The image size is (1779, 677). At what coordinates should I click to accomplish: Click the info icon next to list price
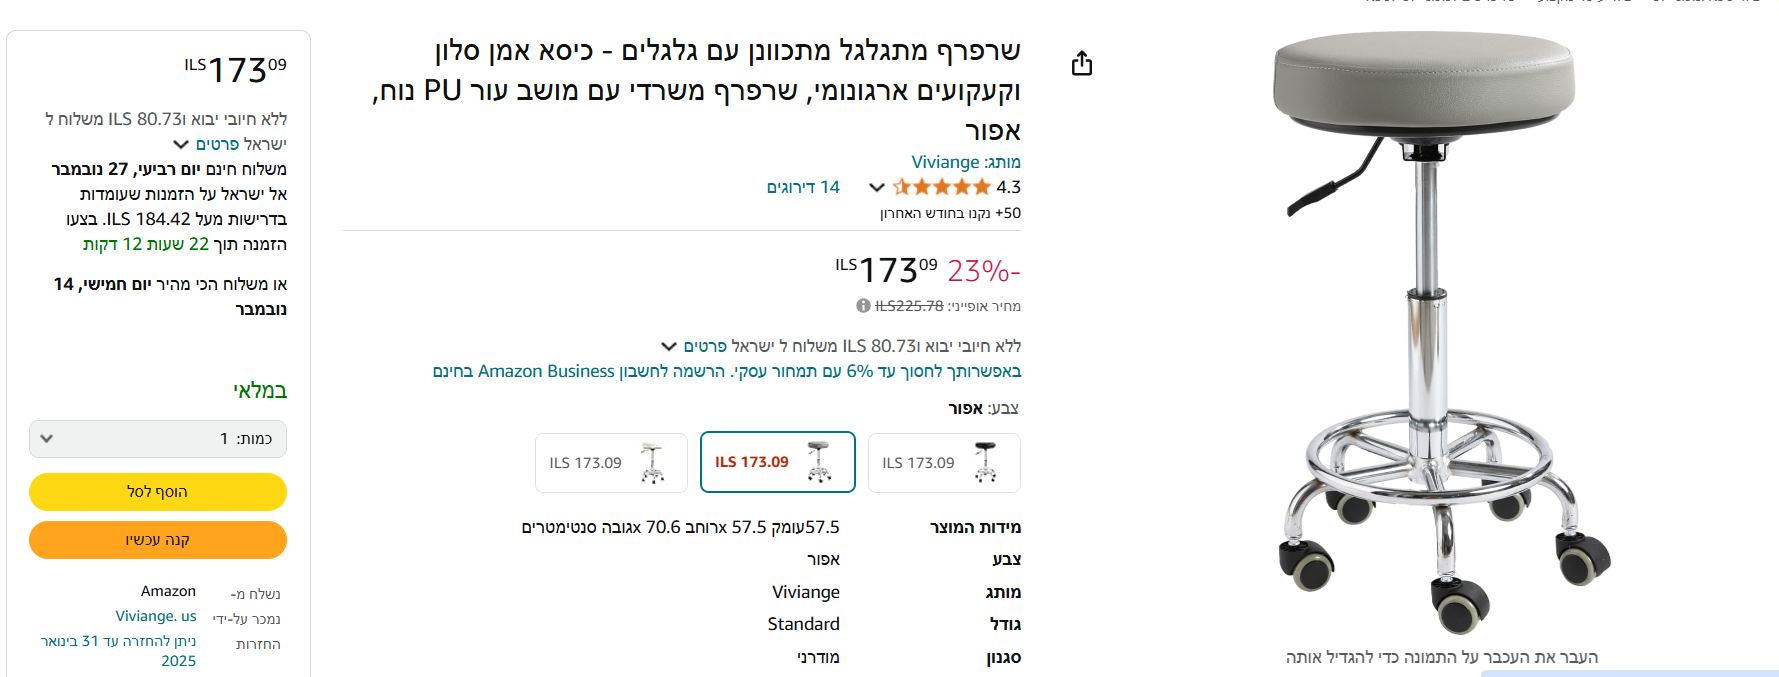(863, 306)
